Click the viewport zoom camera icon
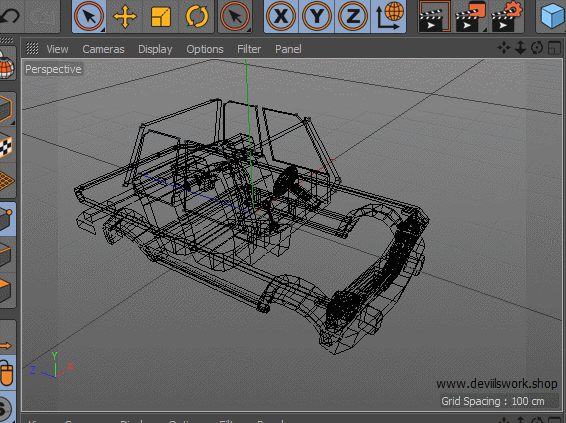Viewport: 566px width, 423px height. (520, 48)
